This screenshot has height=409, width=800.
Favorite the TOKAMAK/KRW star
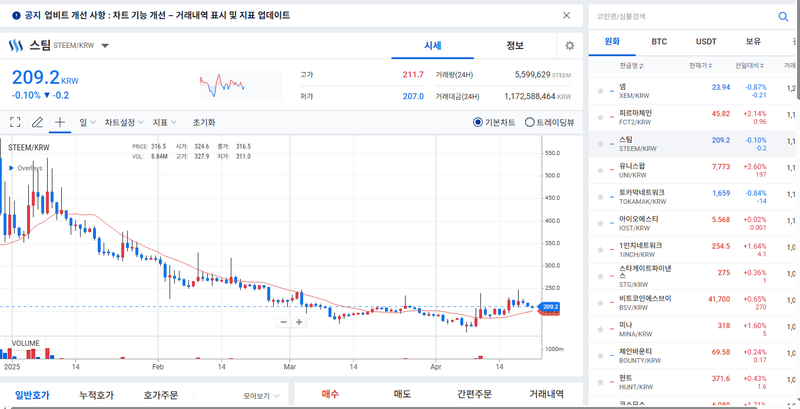coord(601,197)
